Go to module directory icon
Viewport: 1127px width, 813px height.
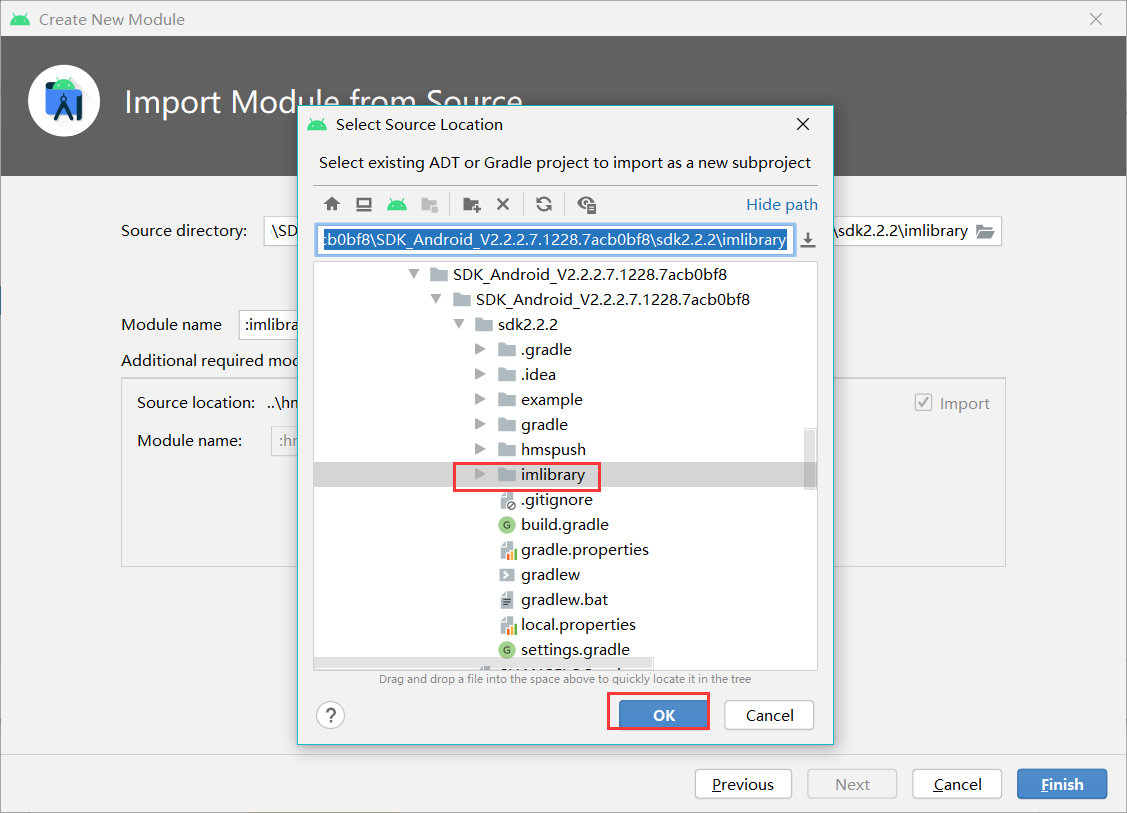[x=430, y=204]
